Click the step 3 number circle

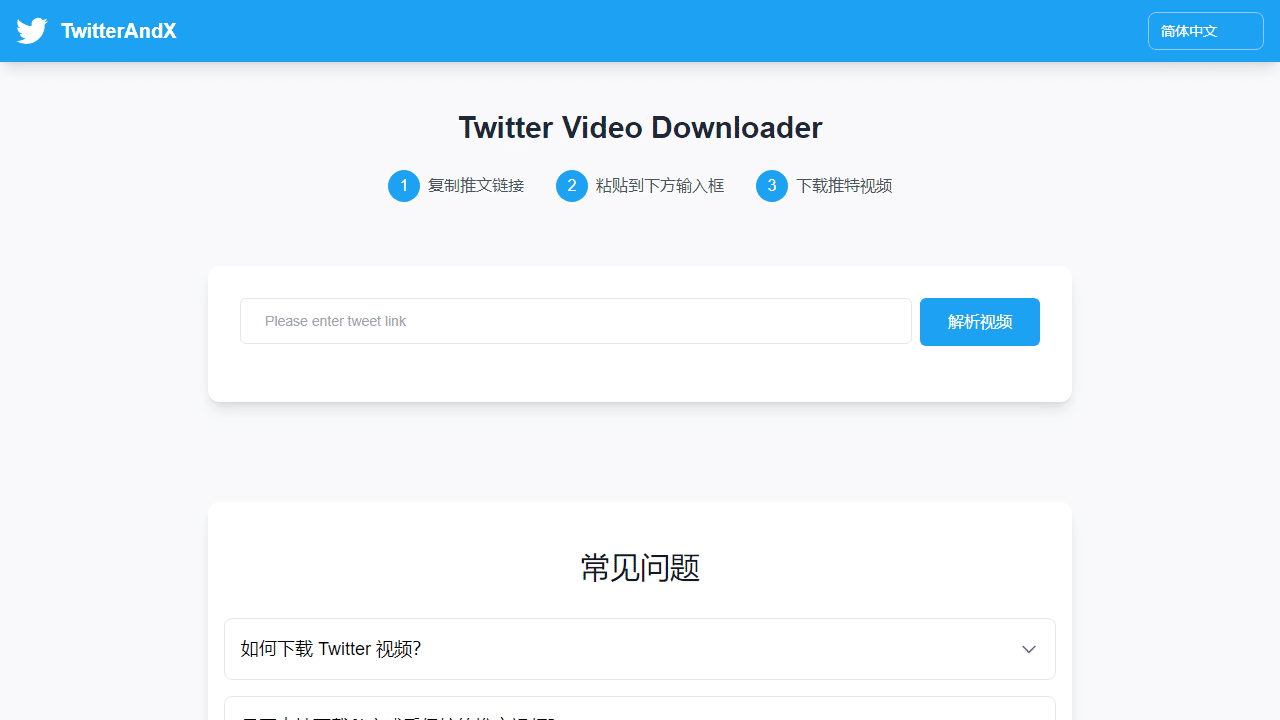[772, 186]
